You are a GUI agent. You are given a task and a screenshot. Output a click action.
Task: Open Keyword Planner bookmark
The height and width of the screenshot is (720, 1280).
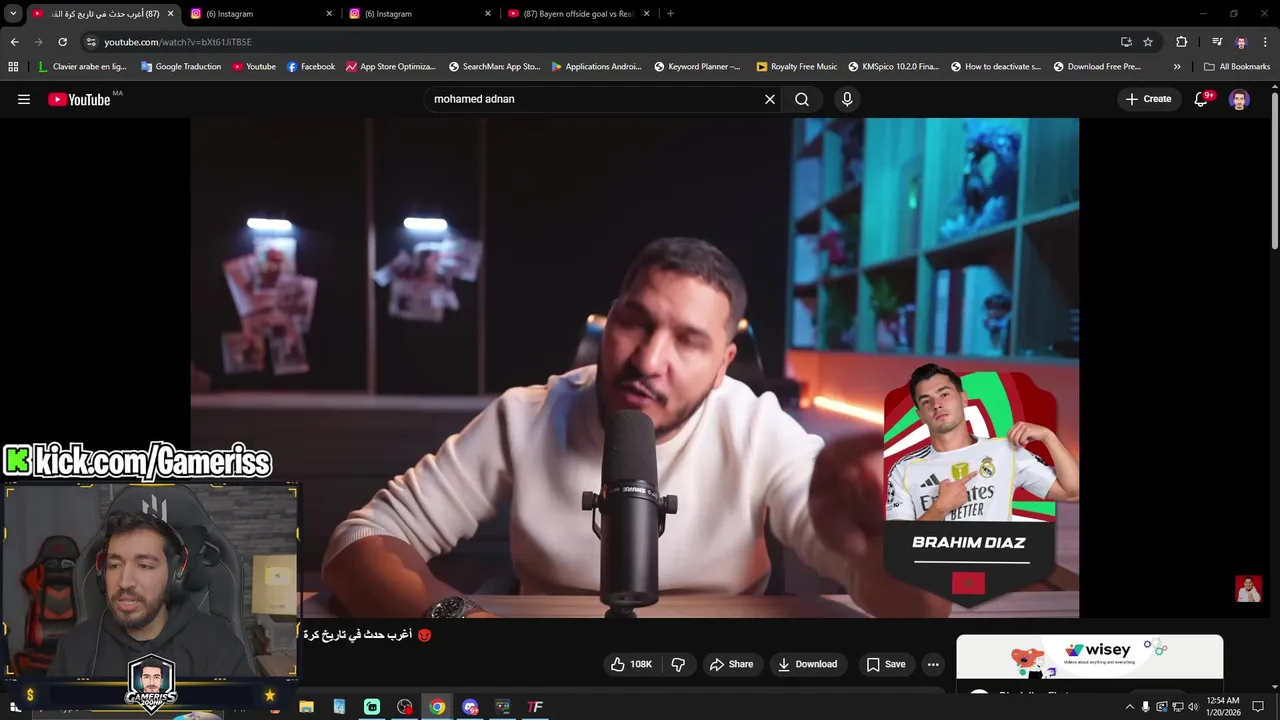pyautogui.click(x=697, y=67)
